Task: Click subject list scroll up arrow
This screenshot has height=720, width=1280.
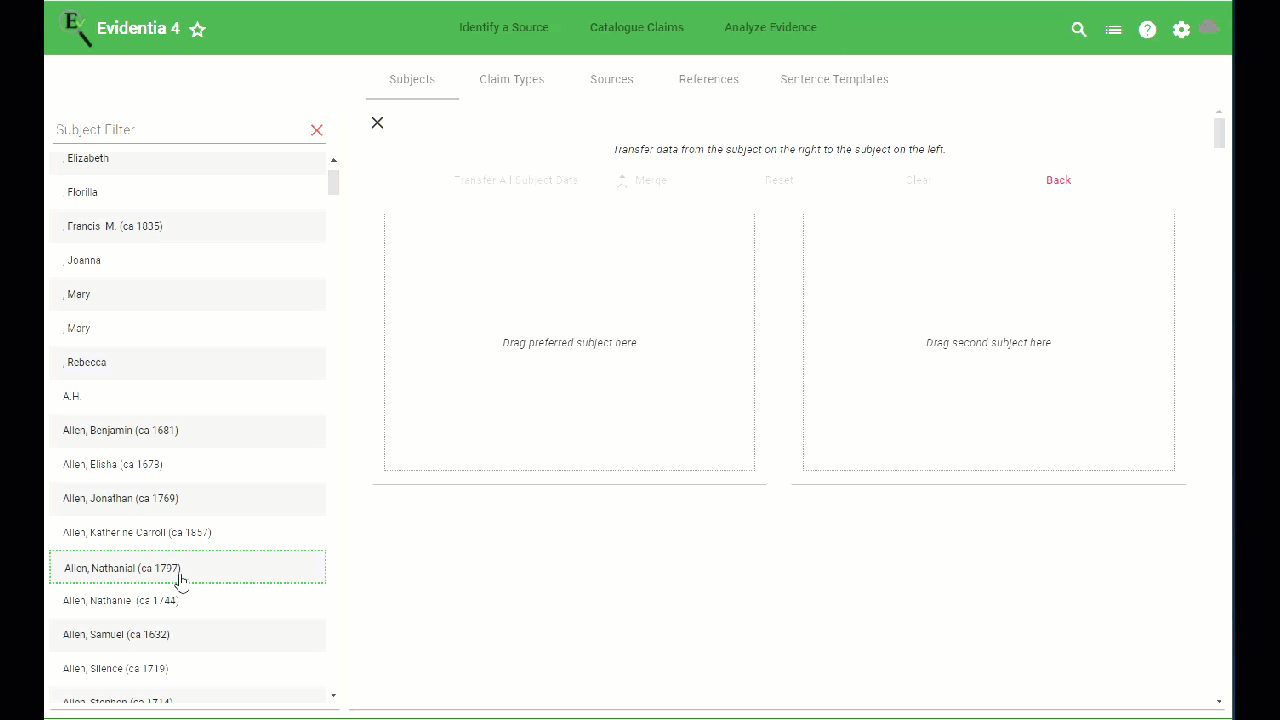Action: click(x=334, y=160)
